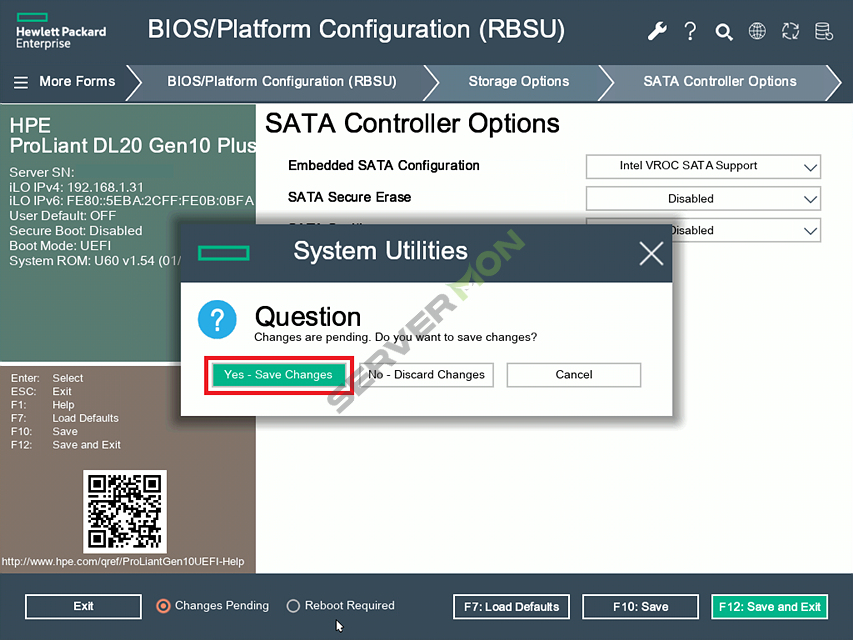This screenshot has height=640, width=853.
Task: Go to SATA Controller Options breadcrumb
Action: click(720, 82)
